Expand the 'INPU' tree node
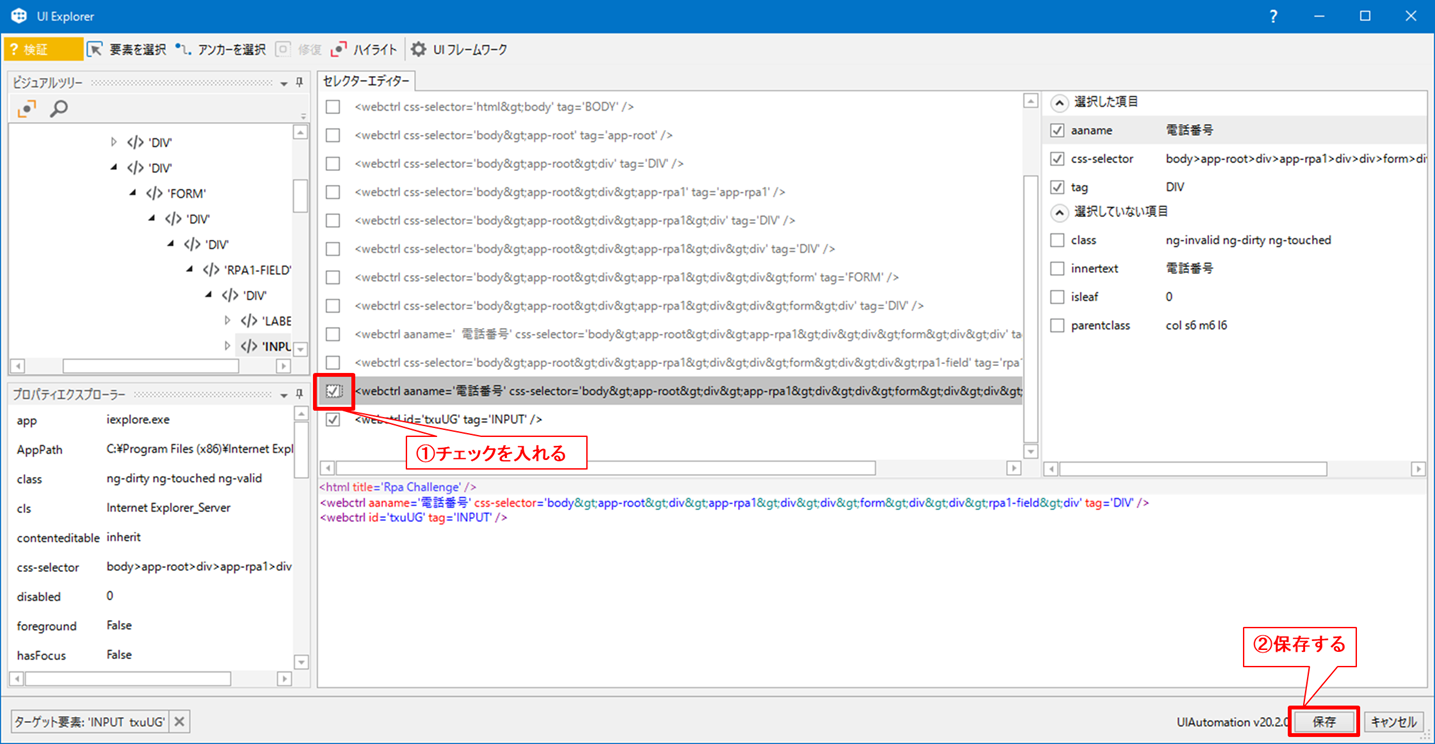1435x744 pixels. click(228, 346)
